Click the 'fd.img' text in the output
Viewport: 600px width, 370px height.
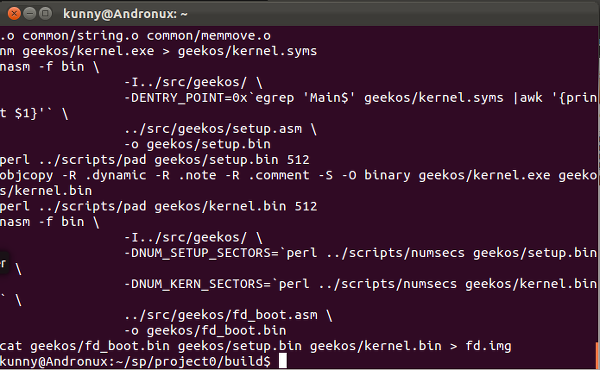point(488,346)
